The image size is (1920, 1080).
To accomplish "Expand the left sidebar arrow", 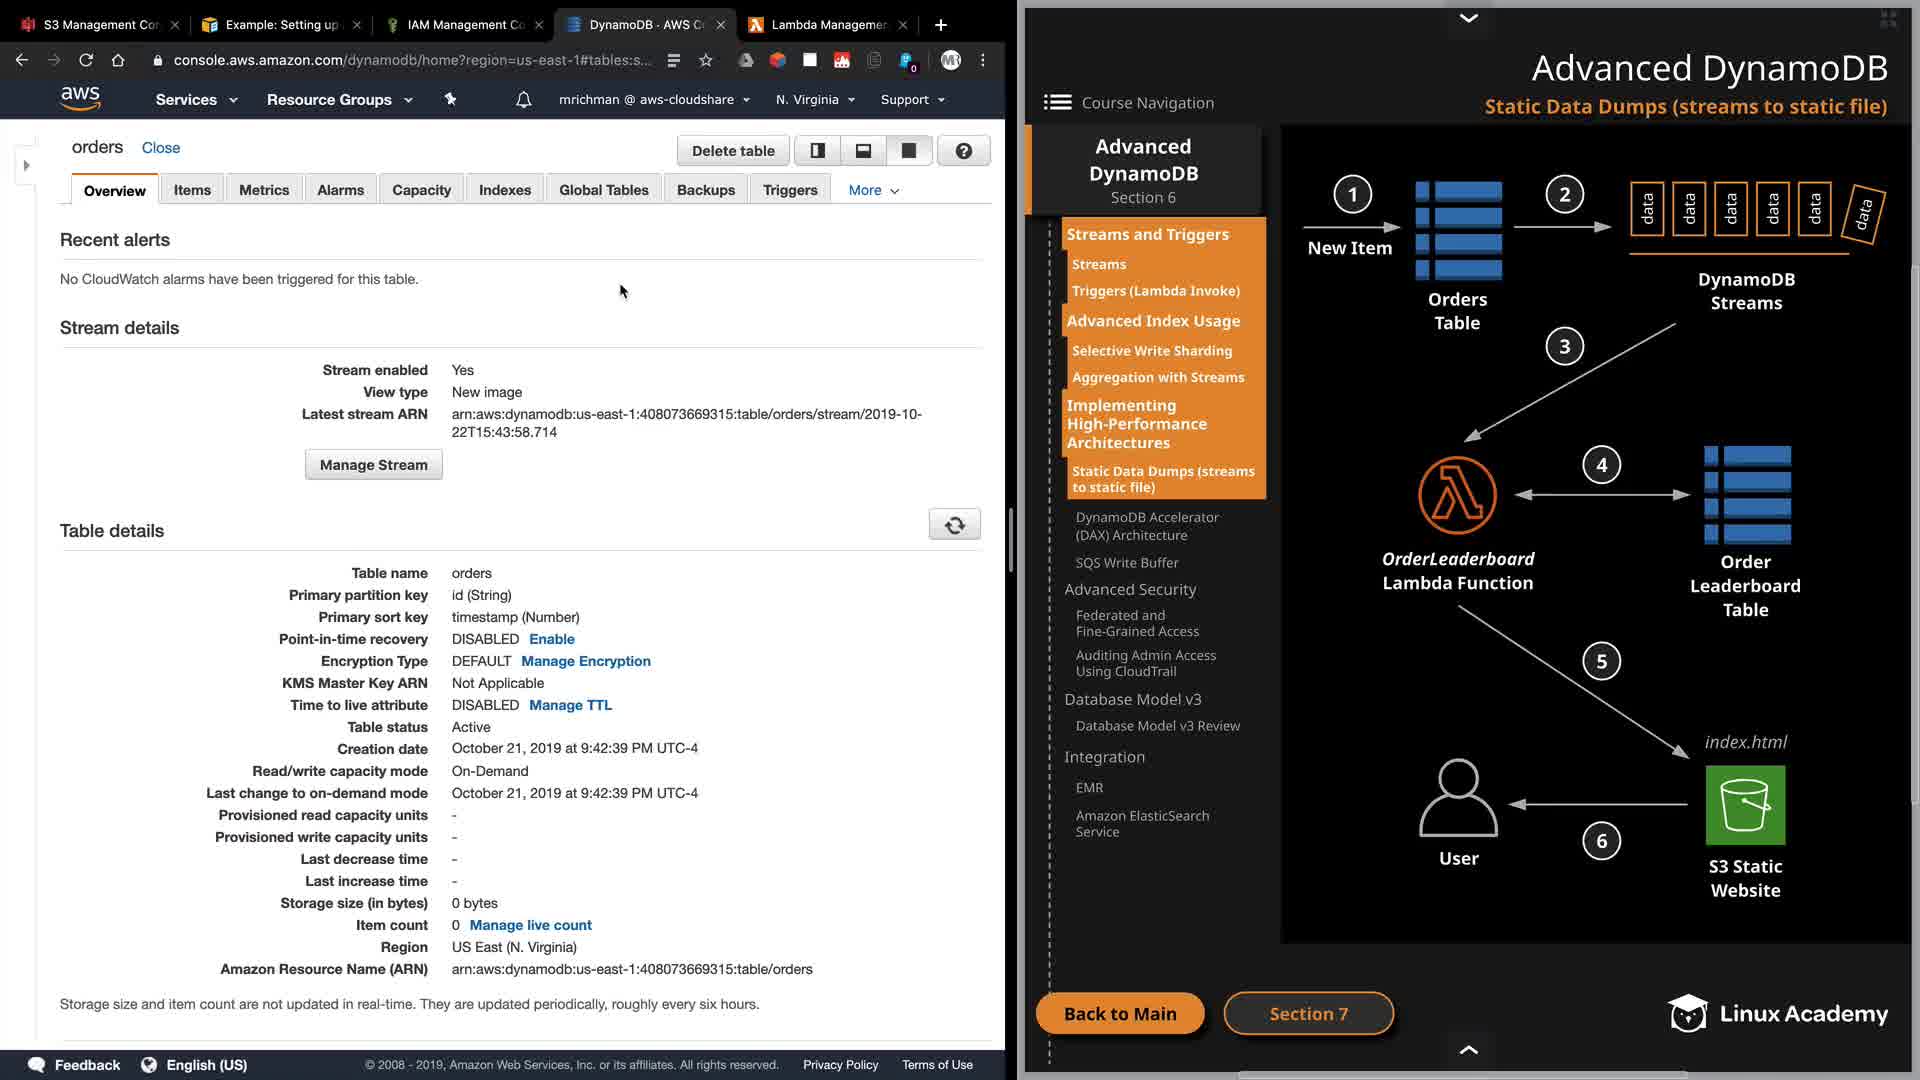I will click(27, 165).
